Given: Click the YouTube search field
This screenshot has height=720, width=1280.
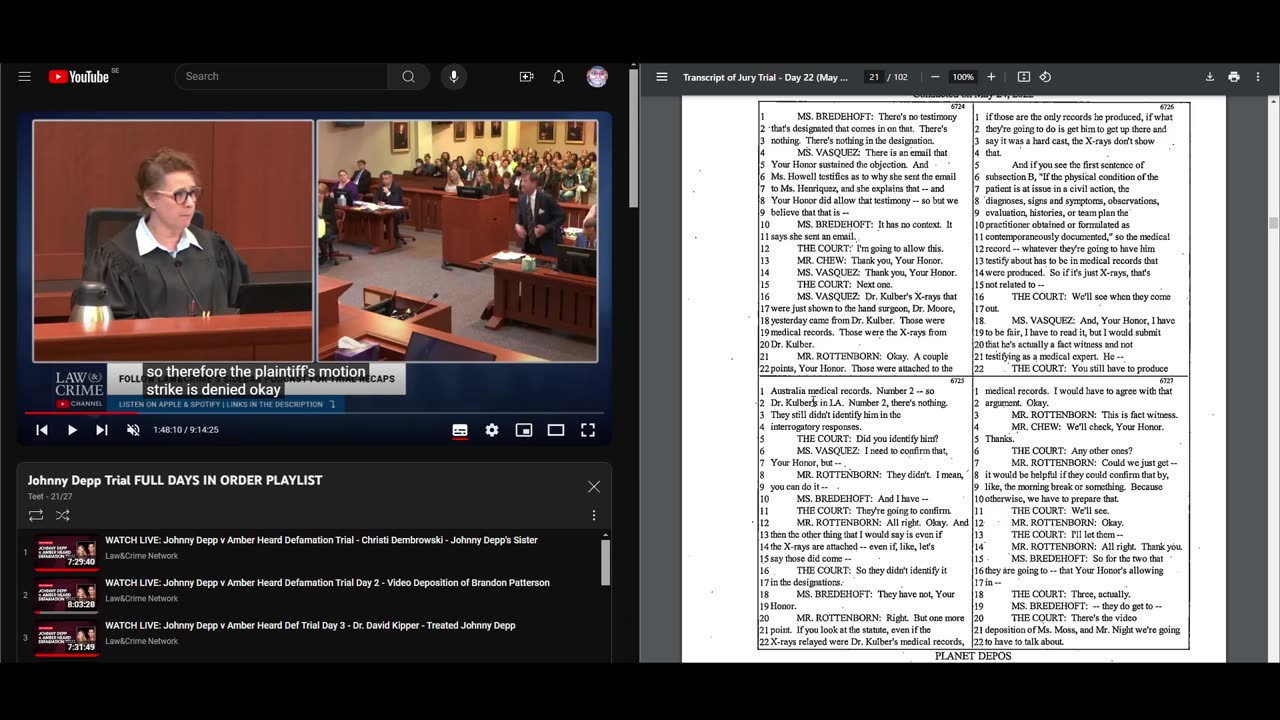Looking at the screenshot, I should (x=281, y=77).
